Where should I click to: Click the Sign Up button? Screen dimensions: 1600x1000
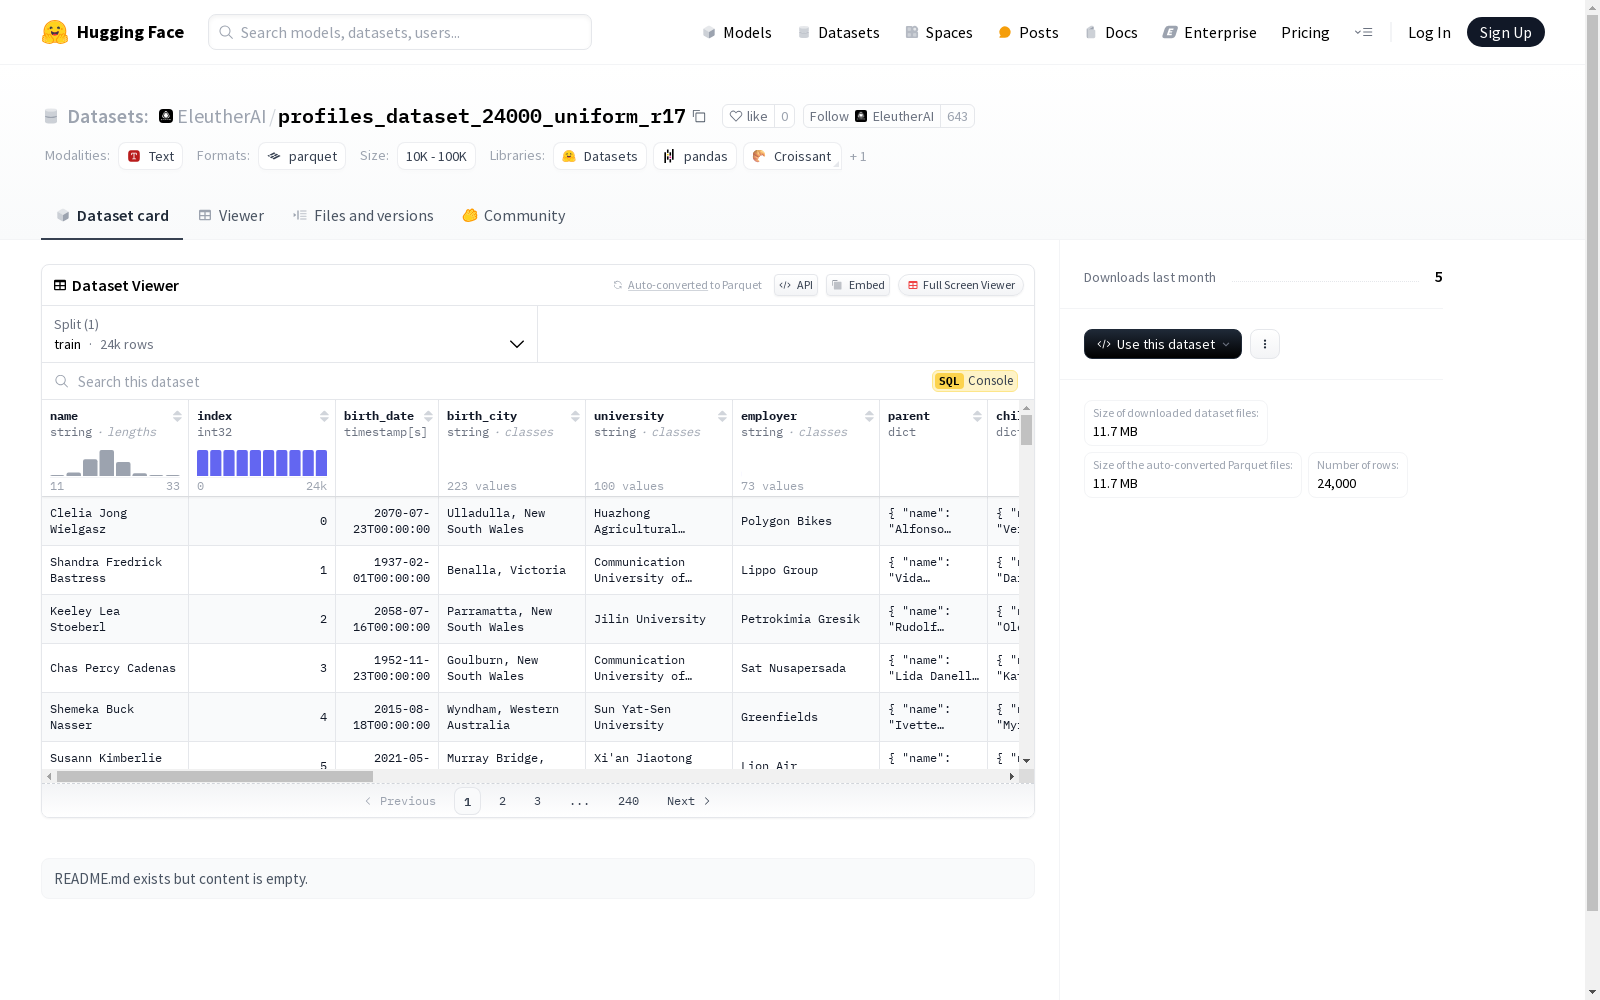click(x=1505, y=32)
